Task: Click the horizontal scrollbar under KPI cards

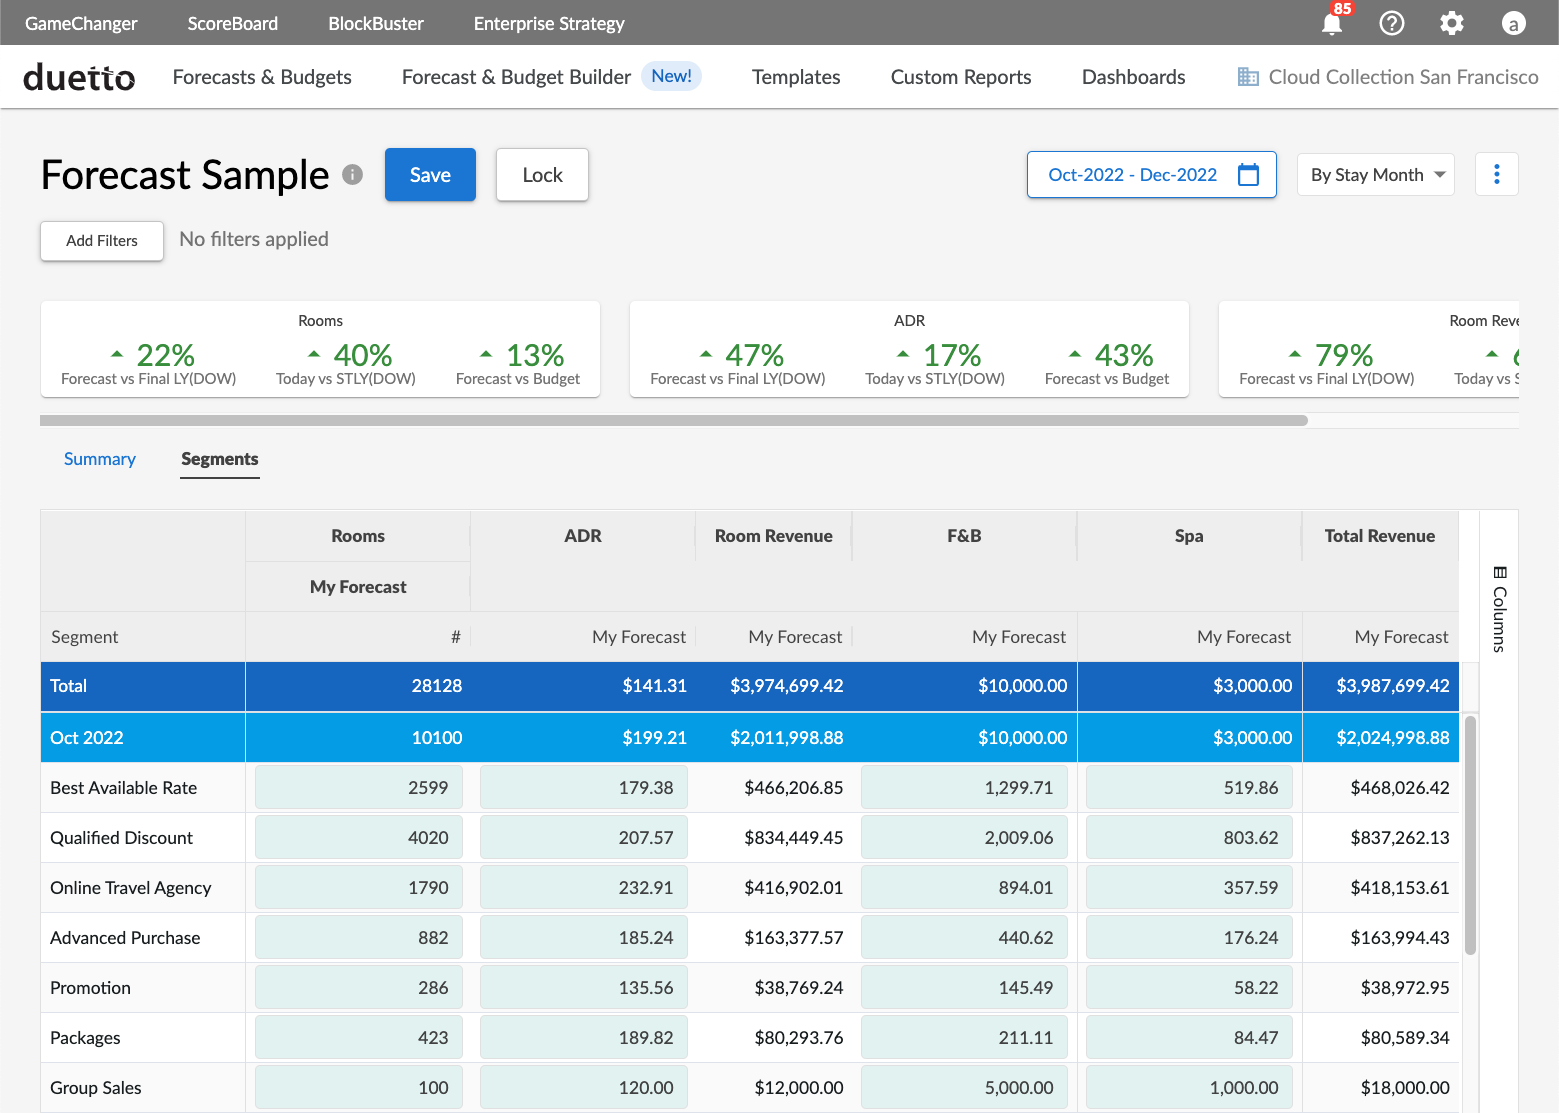Action: (673, 421)
